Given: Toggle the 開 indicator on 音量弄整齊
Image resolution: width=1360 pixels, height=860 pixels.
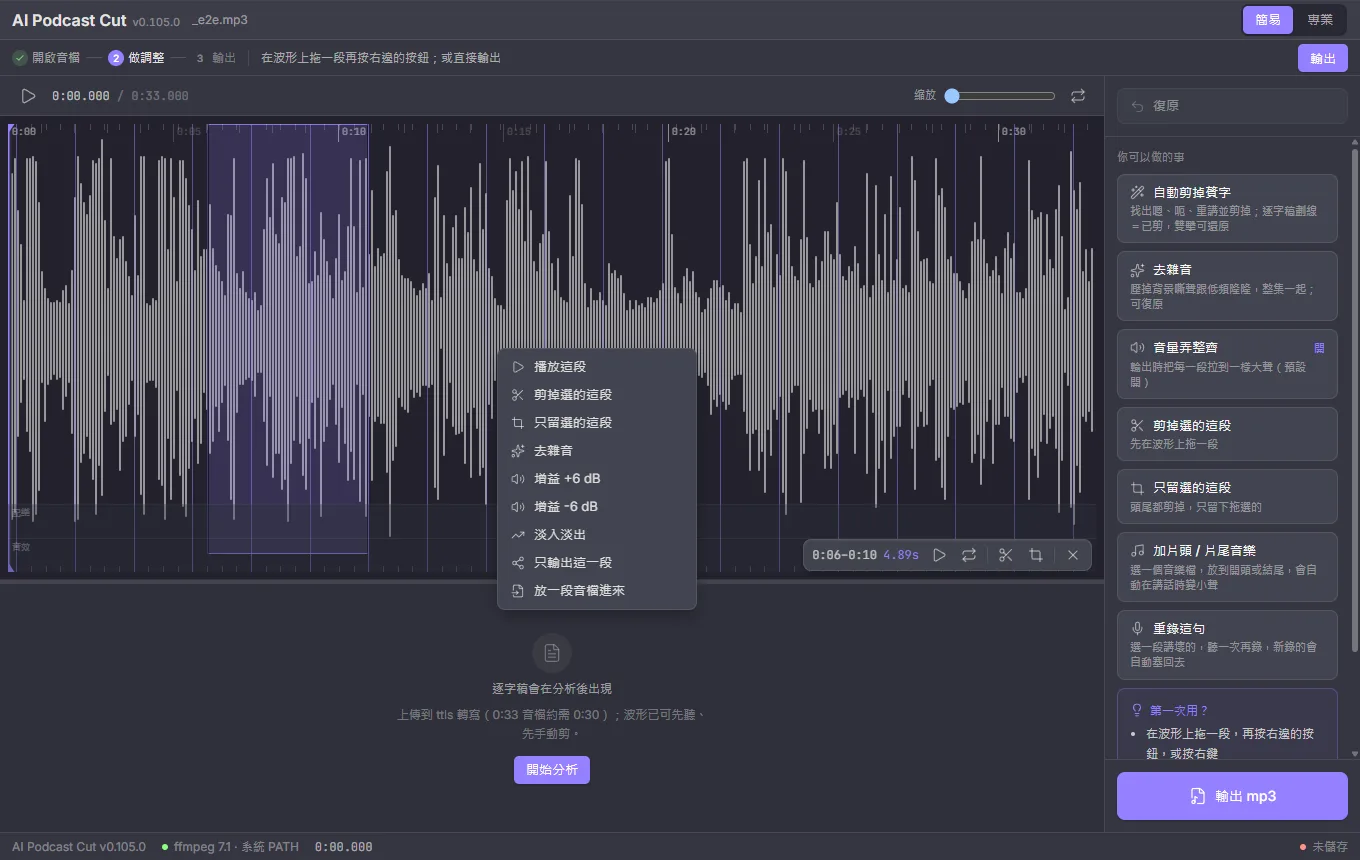Looking at the screenshot, I should coord(1319,348).
